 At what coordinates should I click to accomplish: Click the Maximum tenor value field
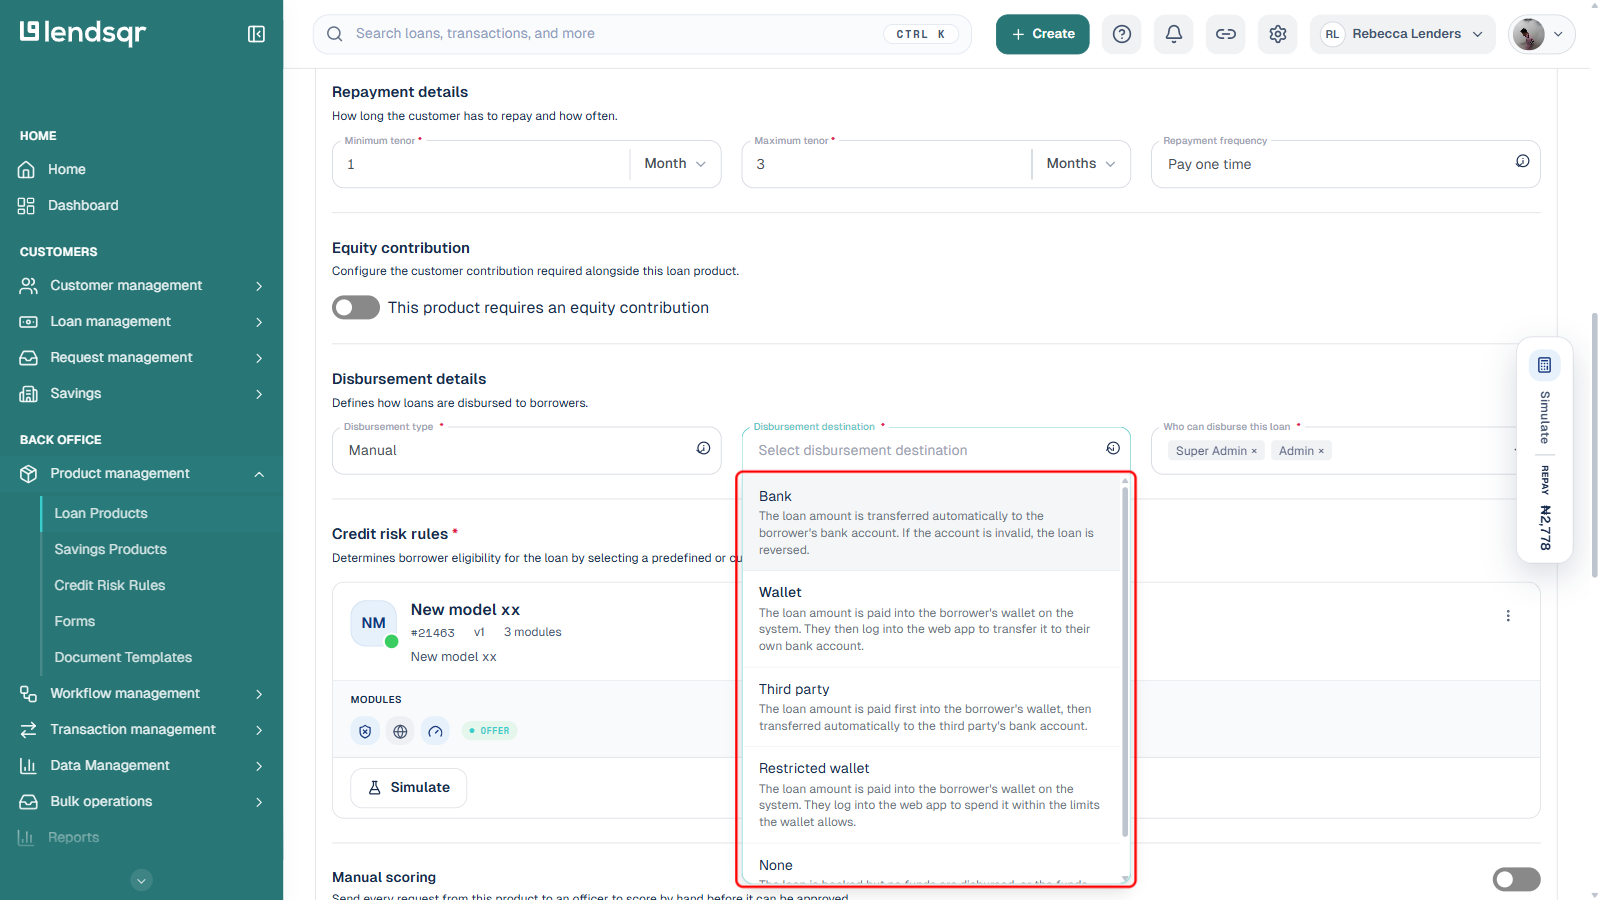point(888,164)
